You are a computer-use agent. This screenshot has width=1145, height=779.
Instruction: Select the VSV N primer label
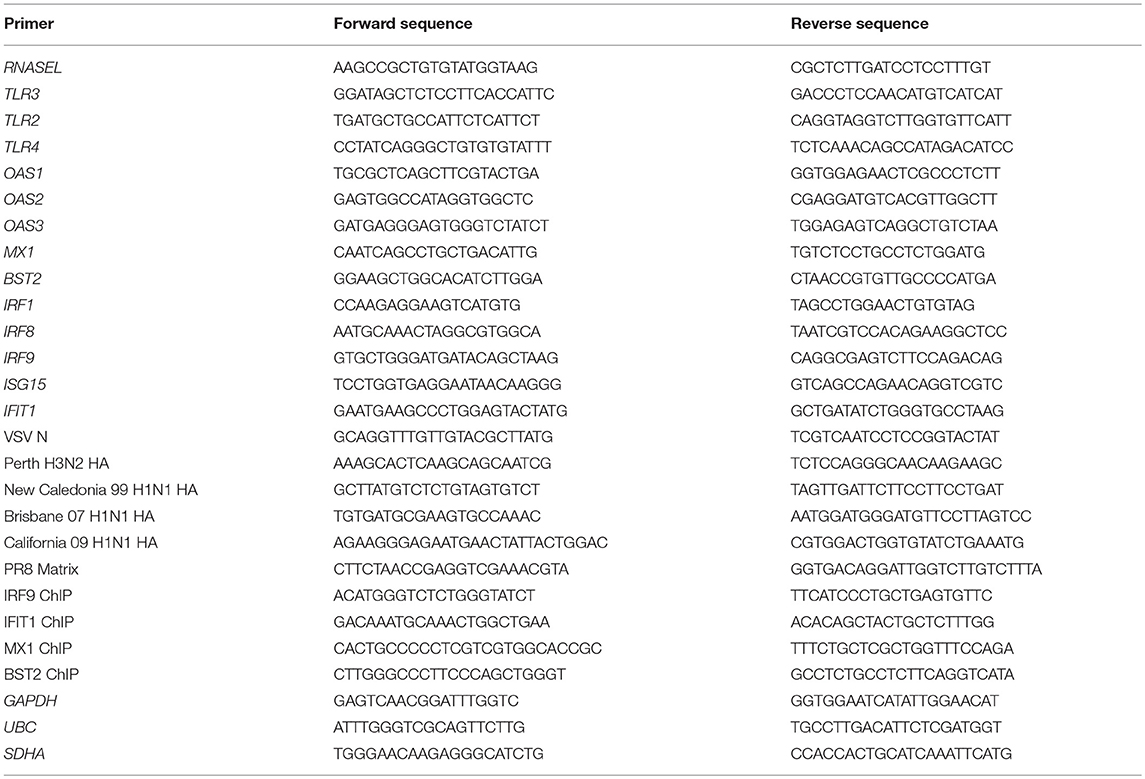tap(26, 437)
